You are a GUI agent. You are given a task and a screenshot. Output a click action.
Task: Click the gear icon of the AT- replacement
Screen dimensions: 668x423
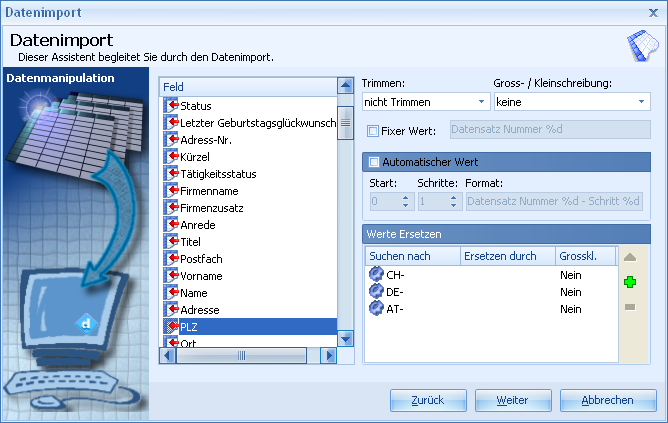click(376, 308)
